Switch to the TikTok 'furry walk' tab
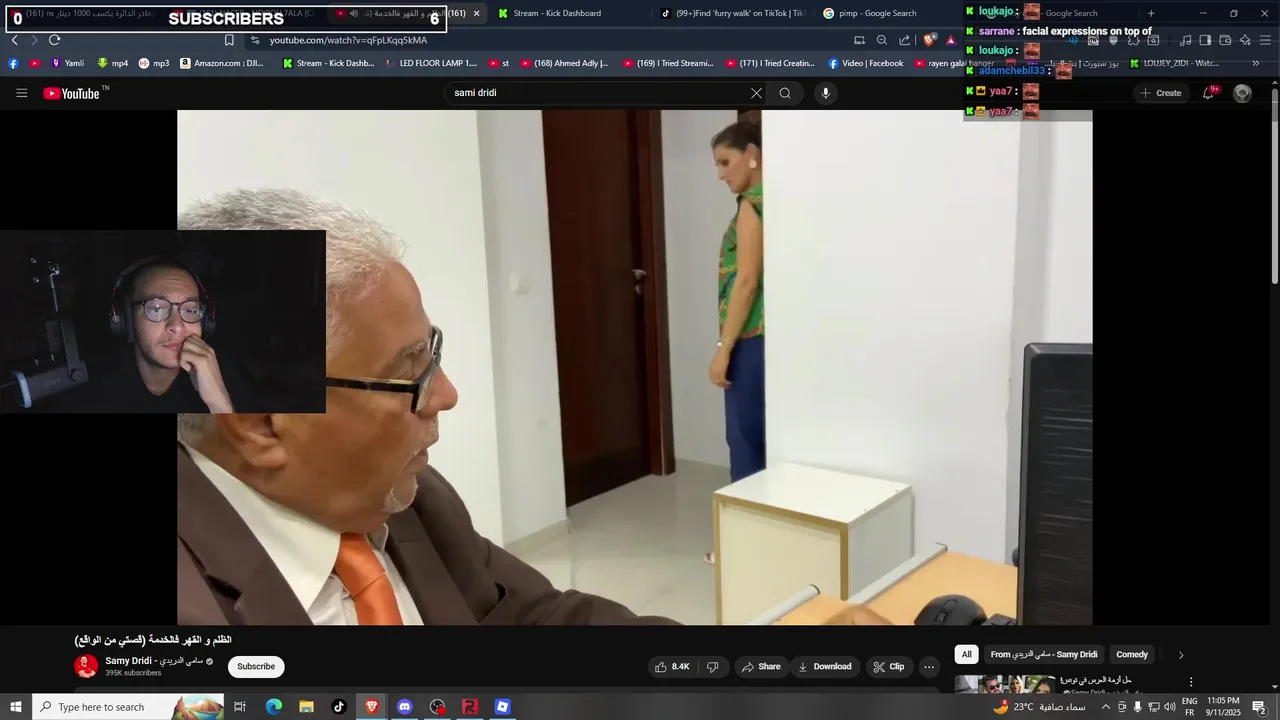This screenshot has width=1280, height=720. 732,13
